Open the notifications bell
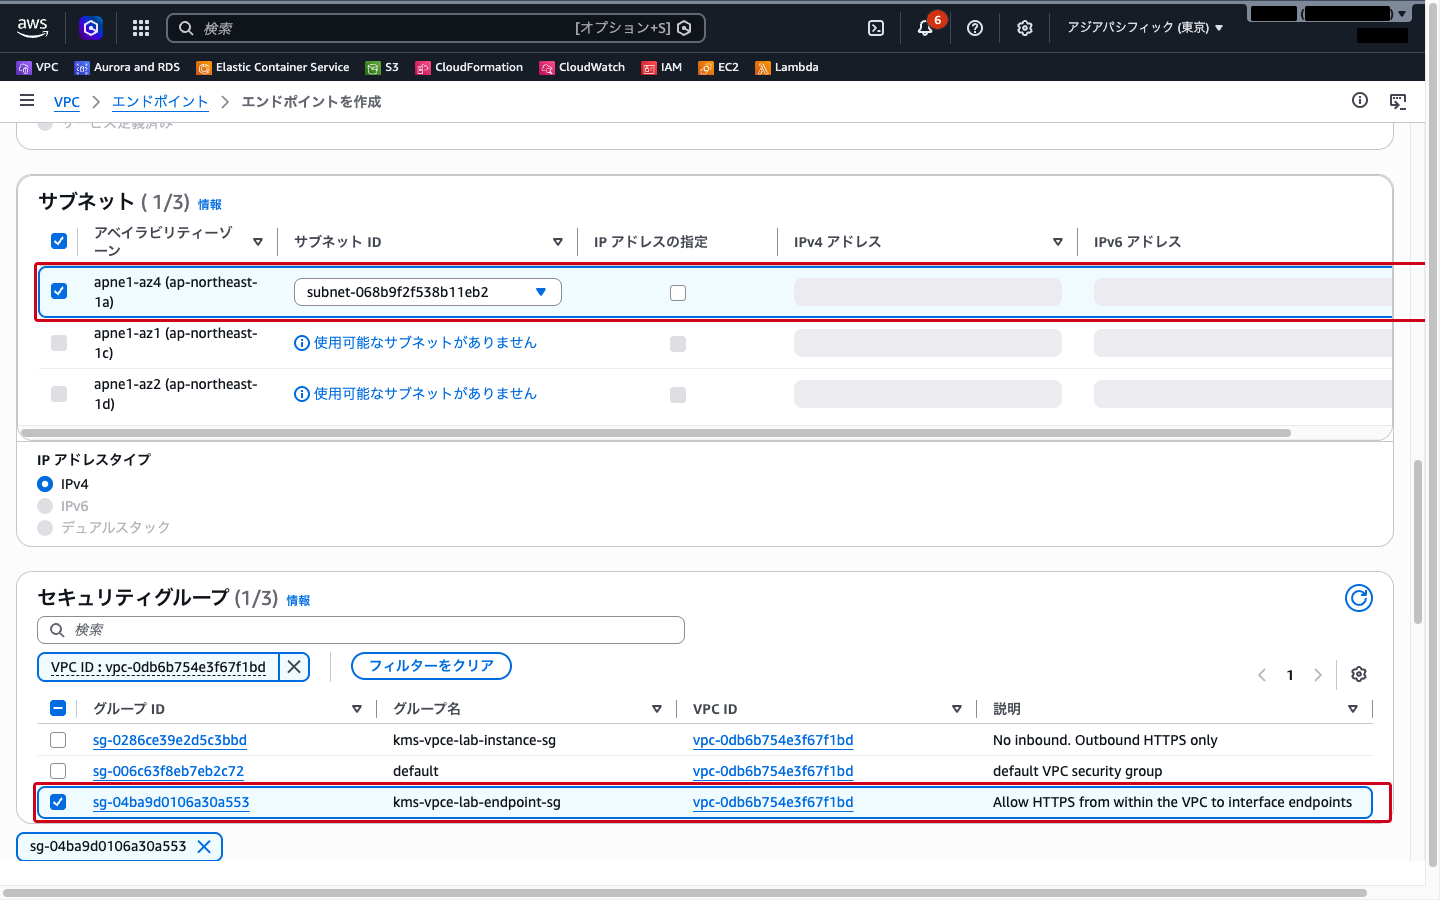Screen dimensions: 1440x900 [x=925, y=28]
